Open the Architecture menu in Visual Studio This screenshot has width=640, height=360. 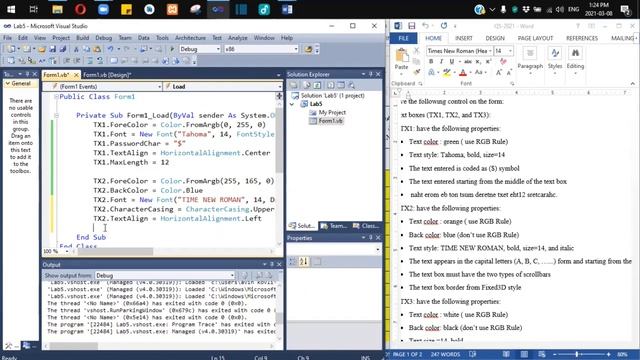coord(191,38)
